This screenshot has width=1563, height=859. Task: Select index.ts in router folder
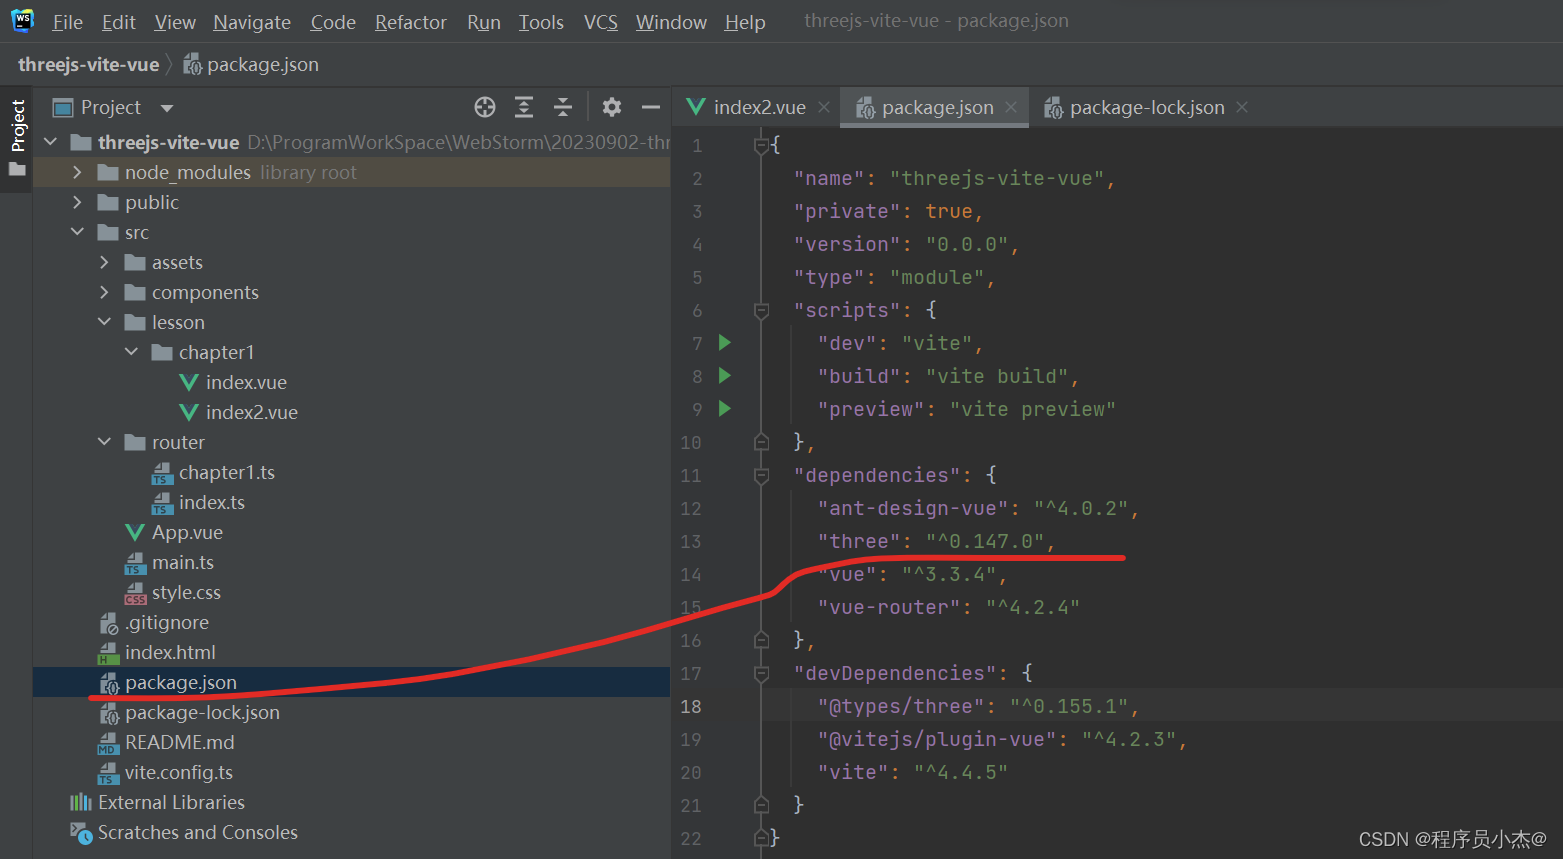211,502
